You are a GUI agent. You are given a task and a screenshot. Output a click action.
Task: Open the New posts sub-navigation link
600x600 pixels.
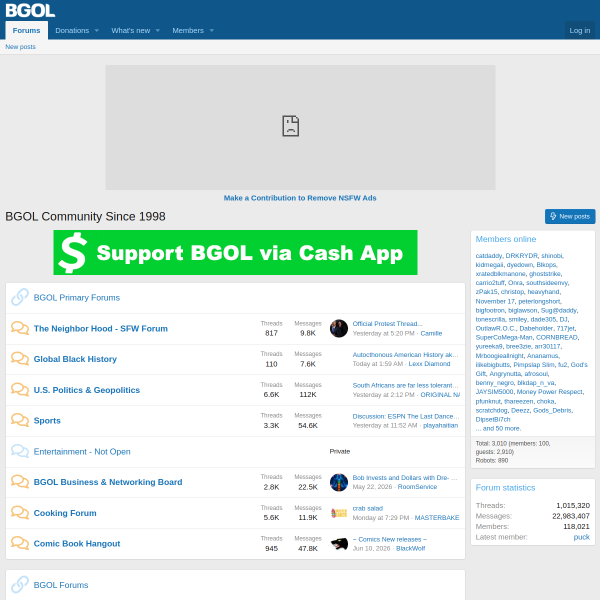click(x=20, y=47)
